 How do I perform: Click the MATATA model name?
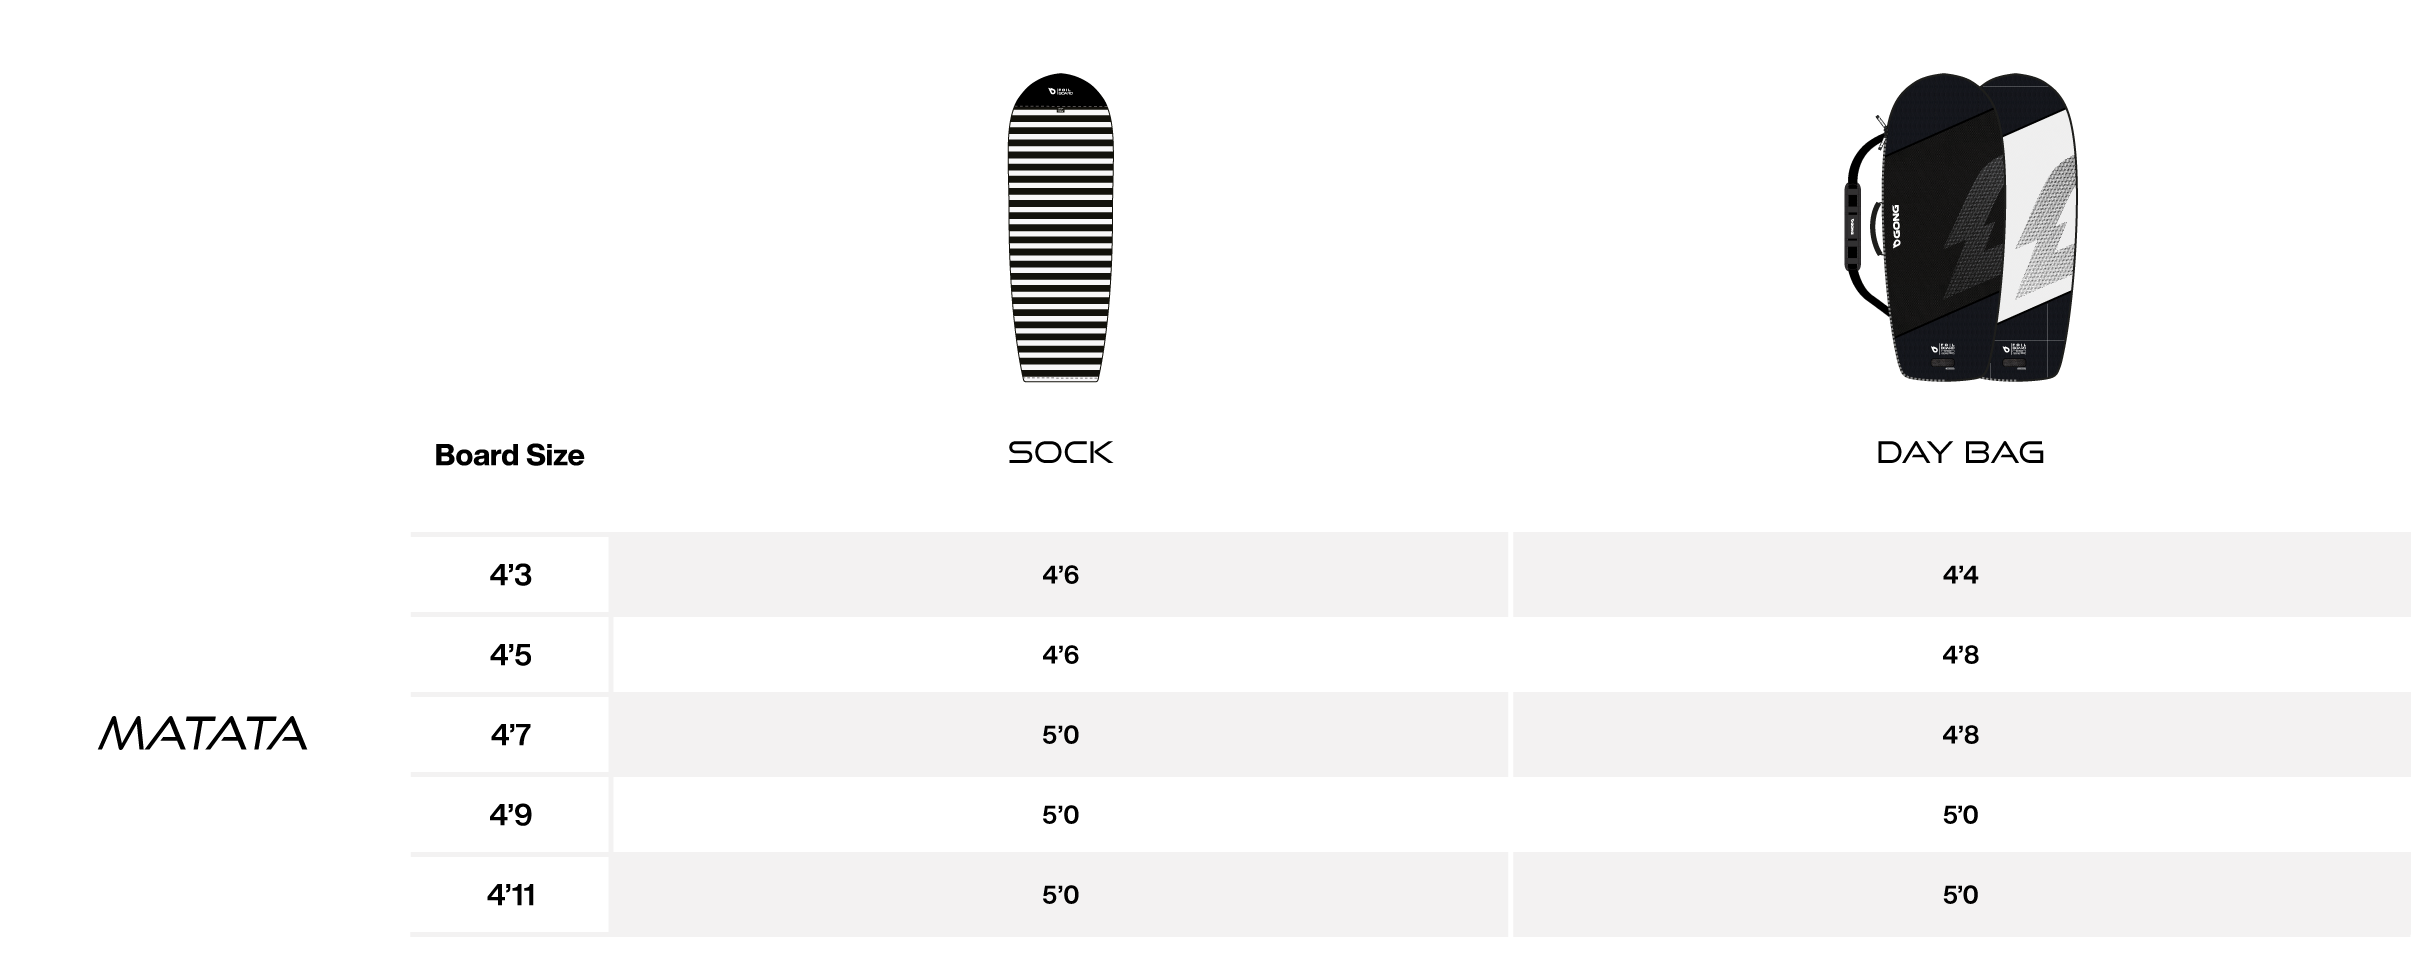pyautogui.click(x=202, y=734)
